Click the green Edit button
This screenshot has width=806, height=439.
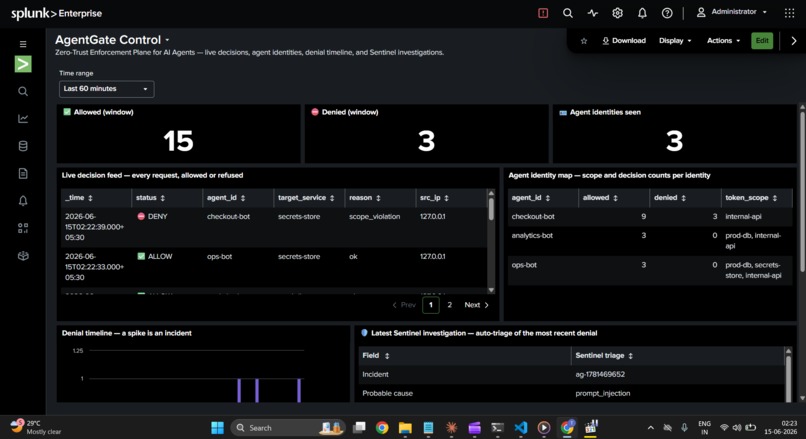pos(762,41)
